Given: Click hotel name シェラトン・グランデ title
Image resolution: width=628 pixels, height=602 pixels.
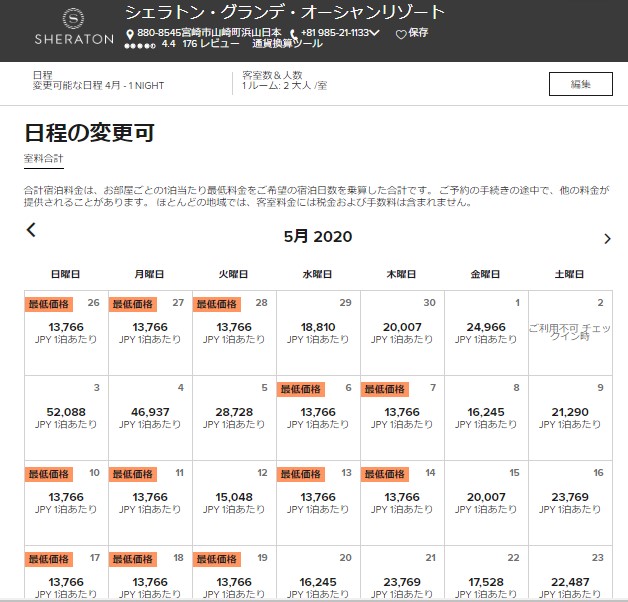Looking at the screenshot, I should tap(285, 13).
